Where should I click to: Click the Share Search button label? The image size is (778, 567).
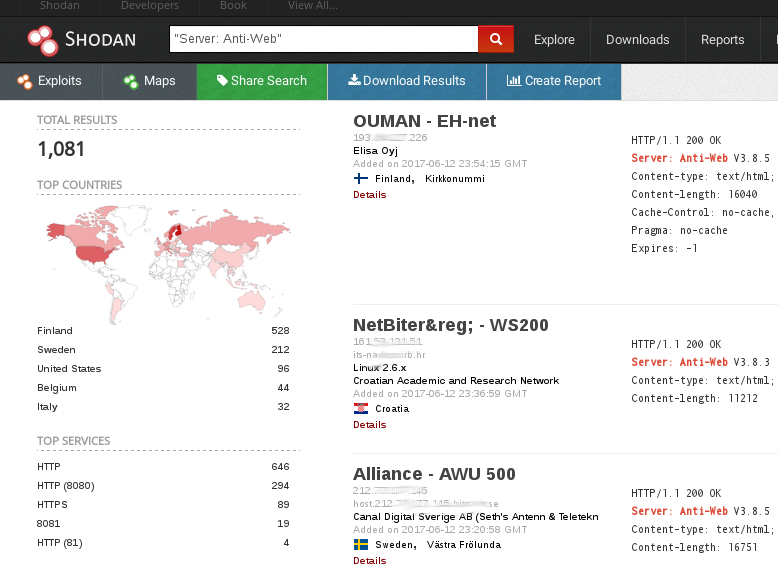(269, 81)
